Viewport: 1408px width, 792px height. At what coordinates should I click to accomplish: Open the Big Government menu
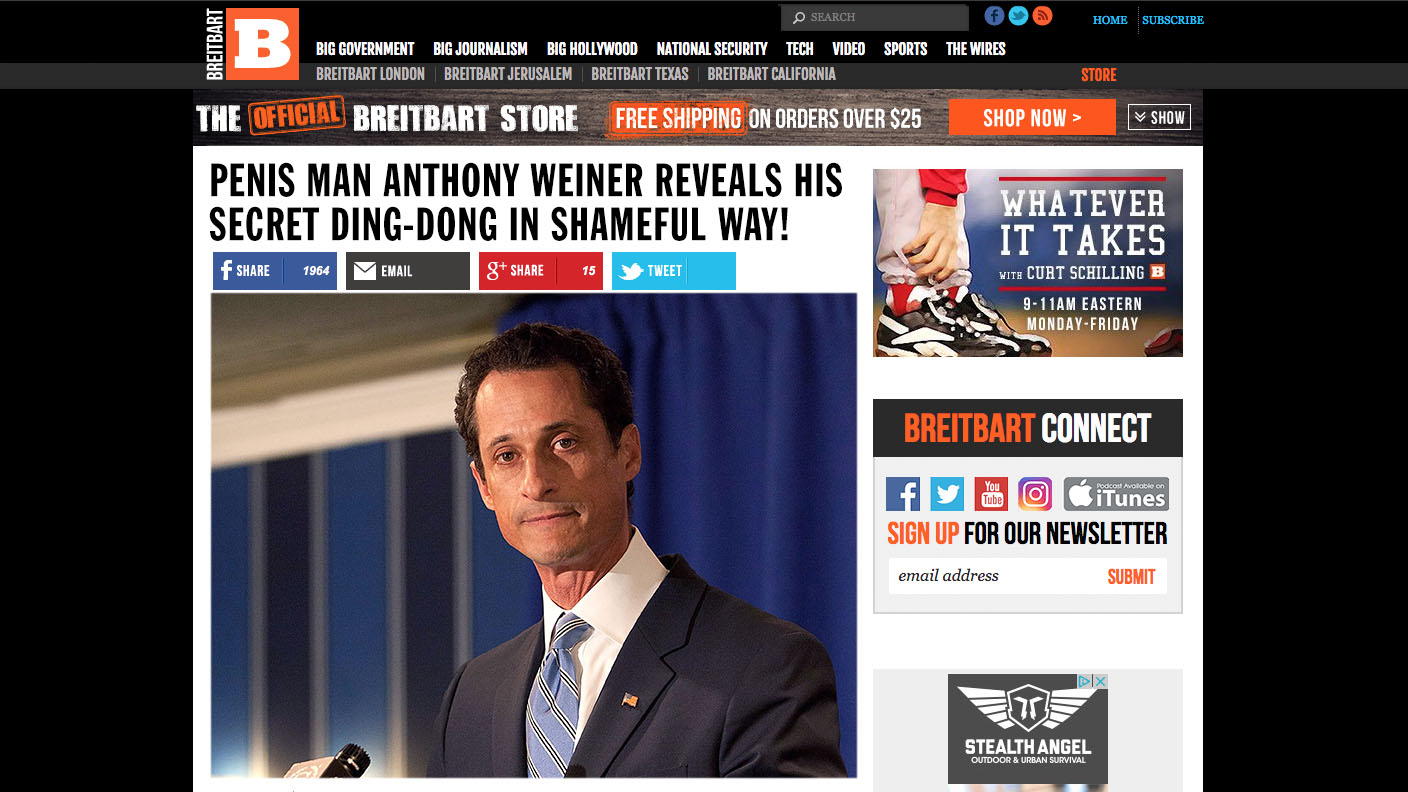pyautogui.click(x=365, y=48)
